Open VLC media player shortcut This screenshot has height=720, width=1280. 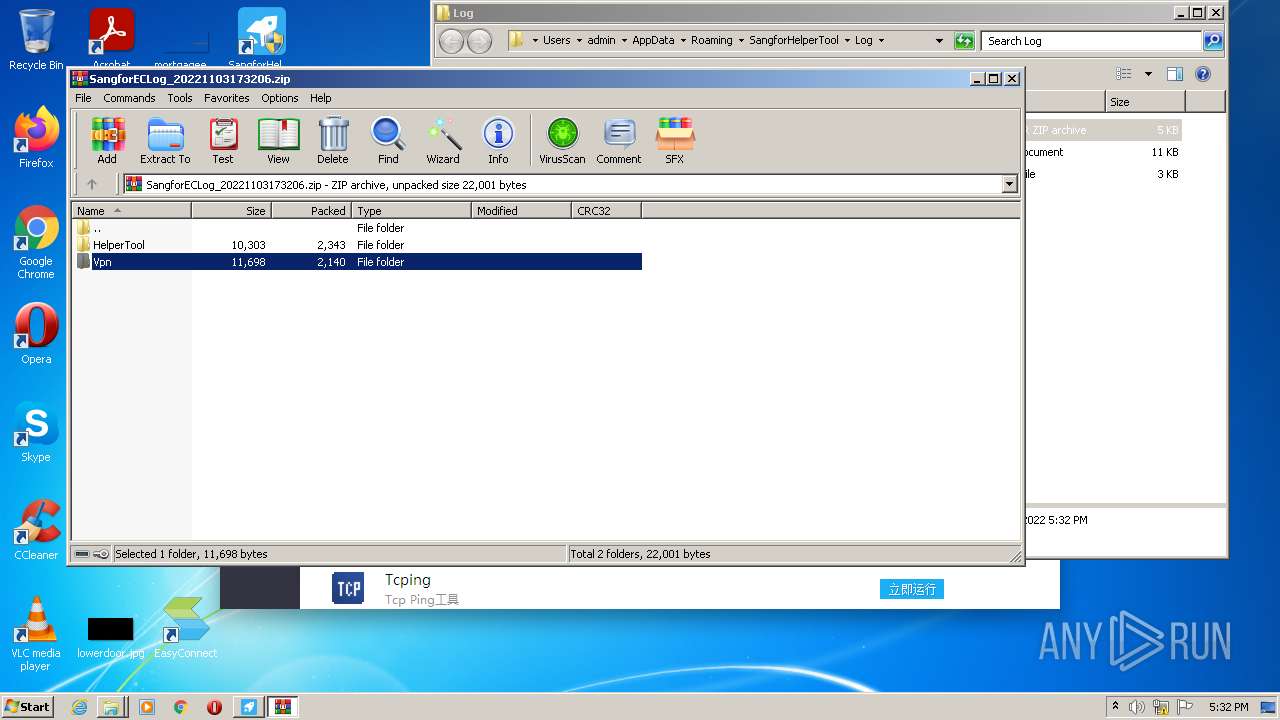(36, 634)
